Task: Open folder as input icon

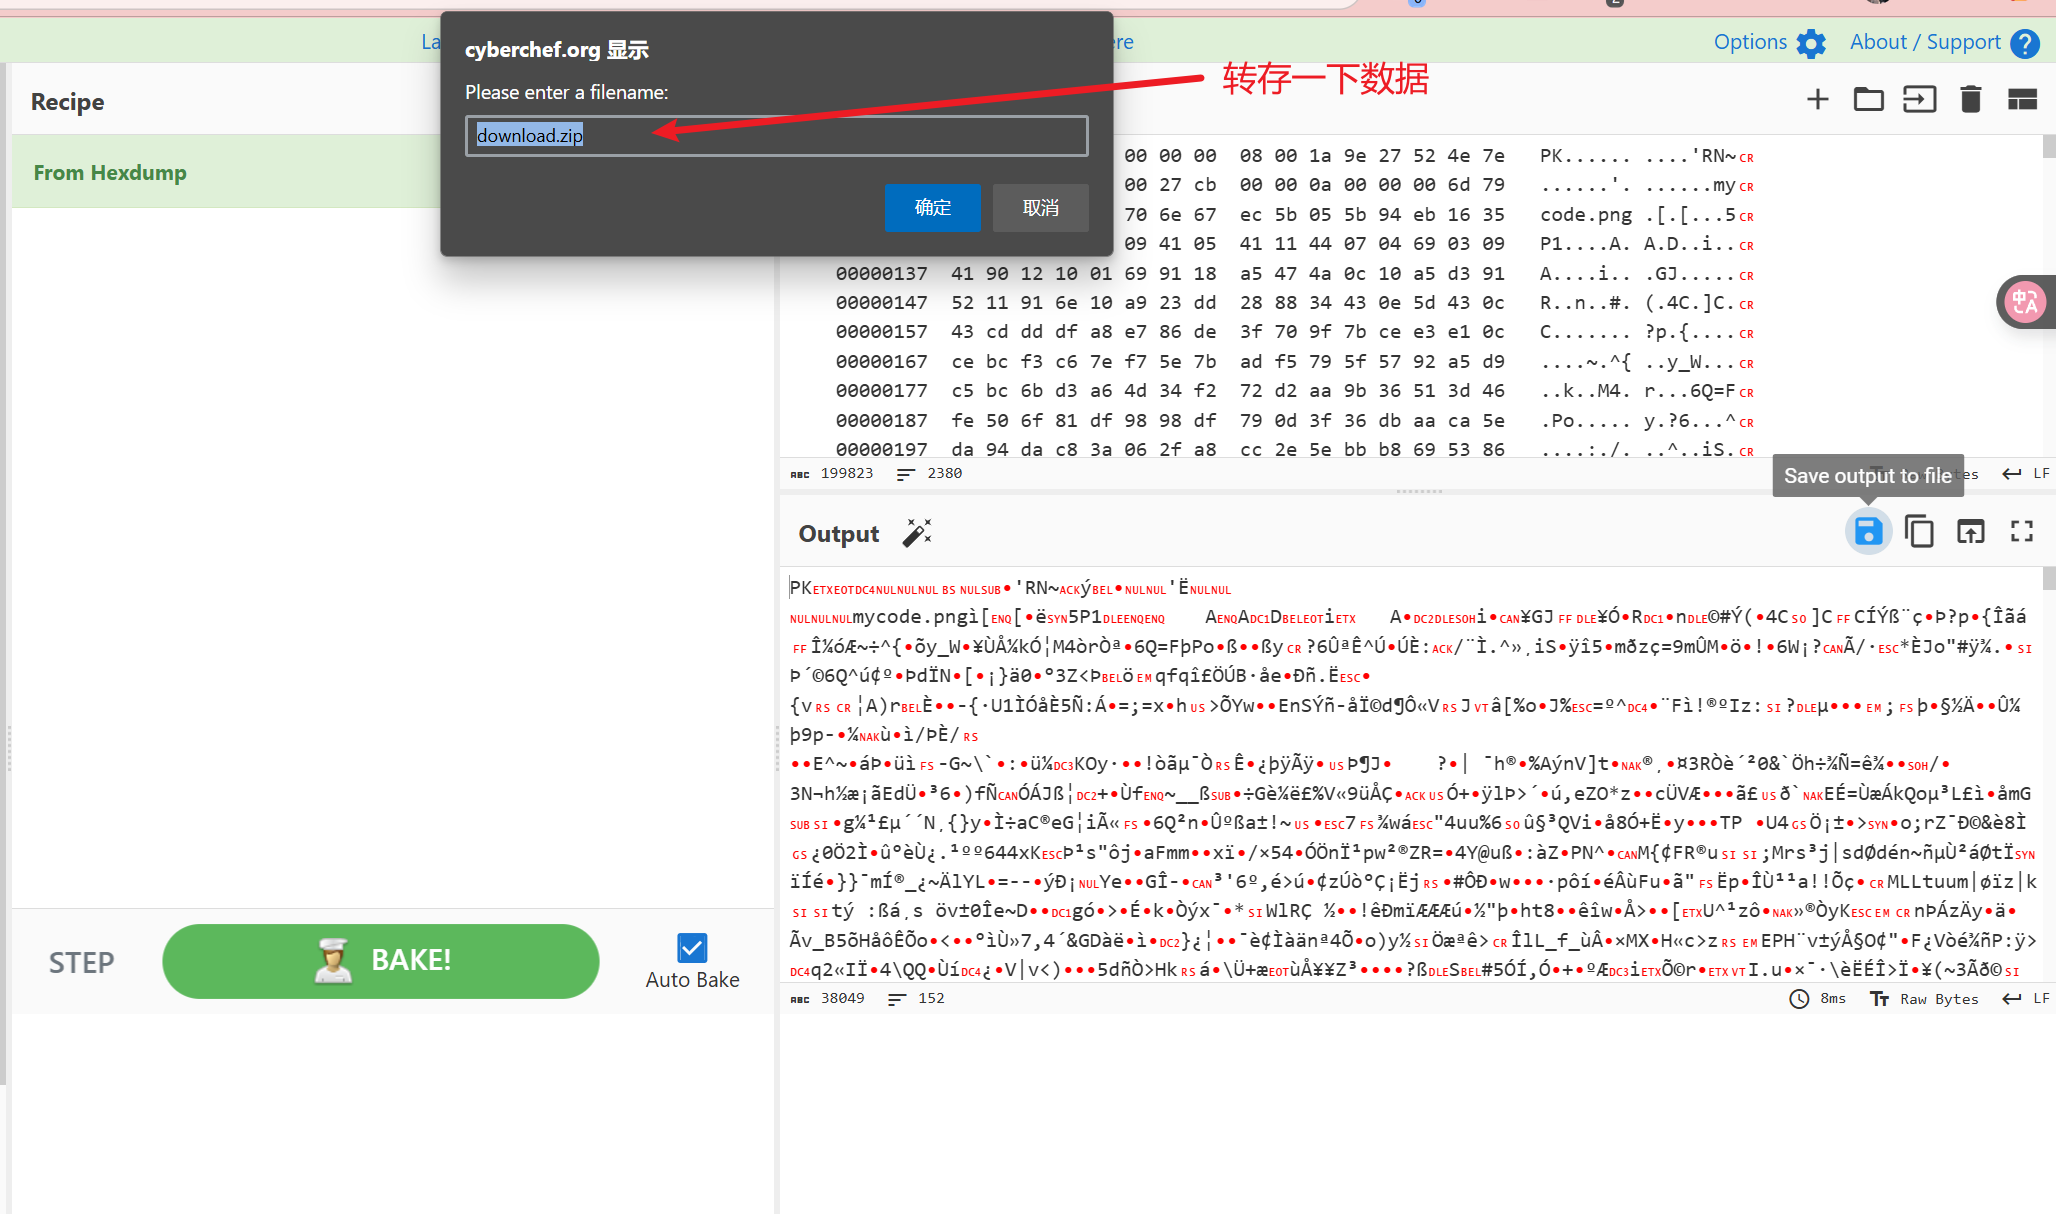Action: click(x=1868, y=99)
